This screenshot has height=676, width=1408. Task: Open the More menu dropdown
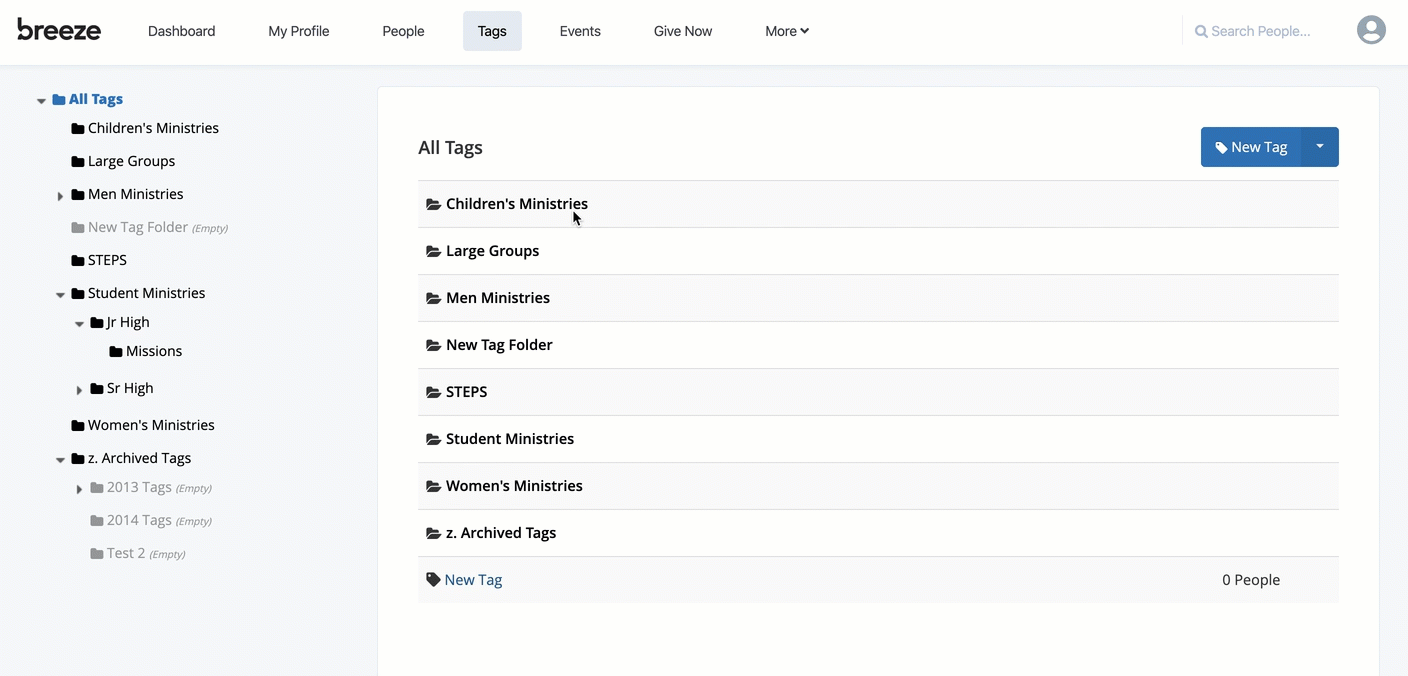[x=787, y=31]
